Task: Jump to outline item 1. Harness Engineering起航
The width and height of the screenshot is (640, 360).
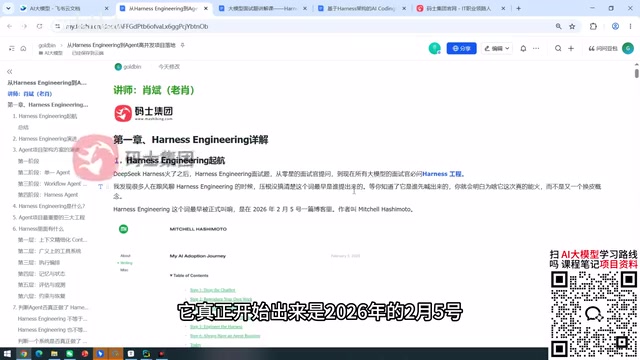Action: click(45, 116)
